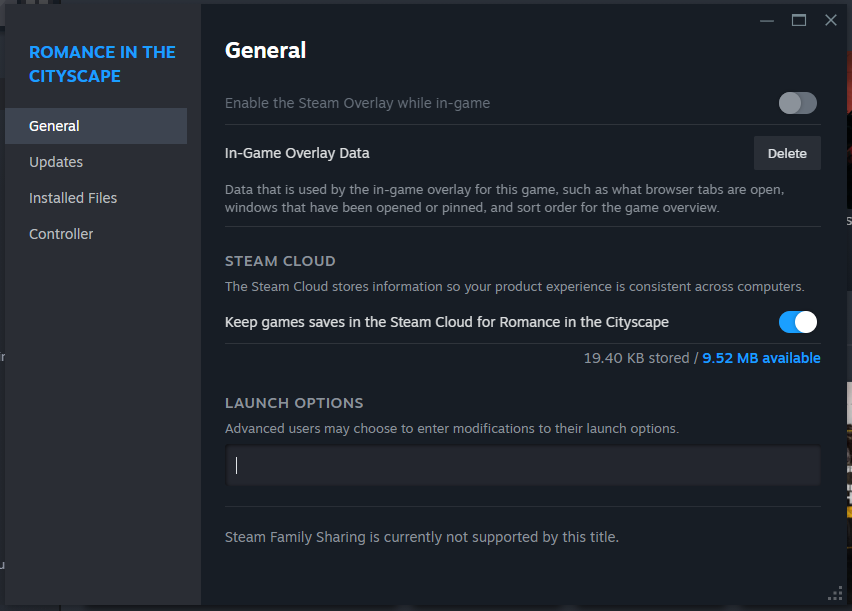Click the In-Game Overlay Data label
This screenshot has height=611, width=852.
(x=297, y=153)
